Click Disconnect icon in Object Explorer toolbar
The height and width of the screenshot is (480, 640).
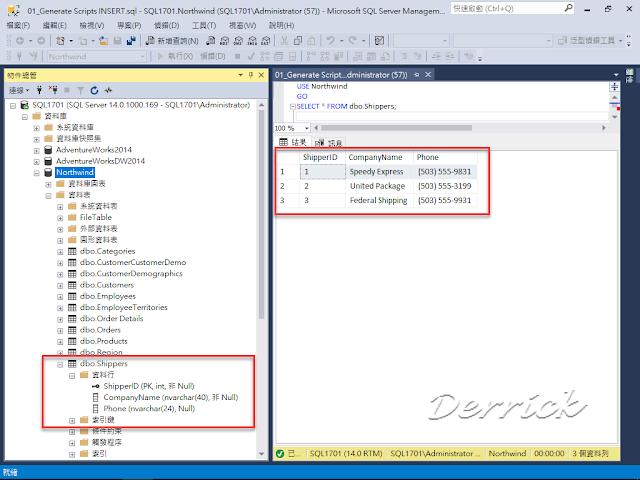(53, 90)
